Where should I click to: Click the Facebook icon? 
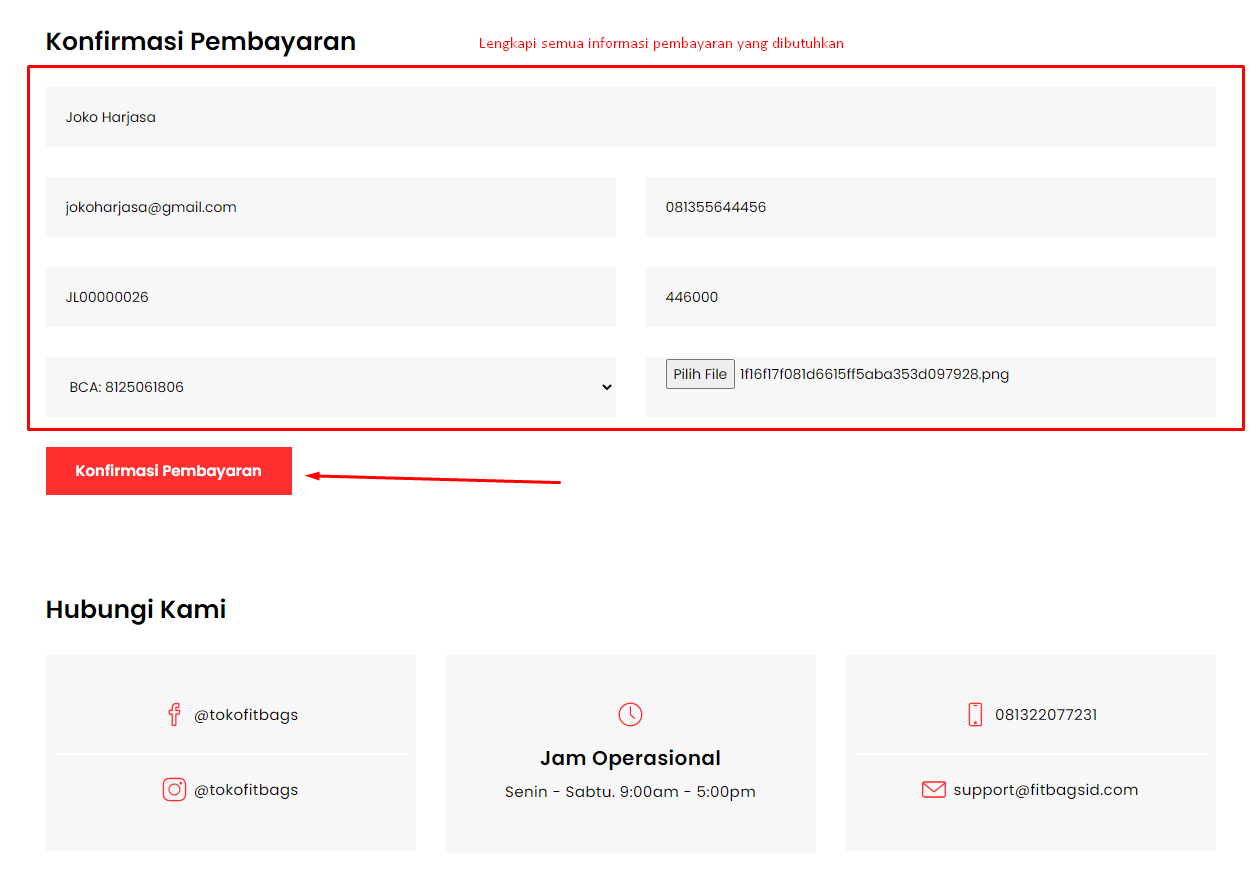click(174, 714)
